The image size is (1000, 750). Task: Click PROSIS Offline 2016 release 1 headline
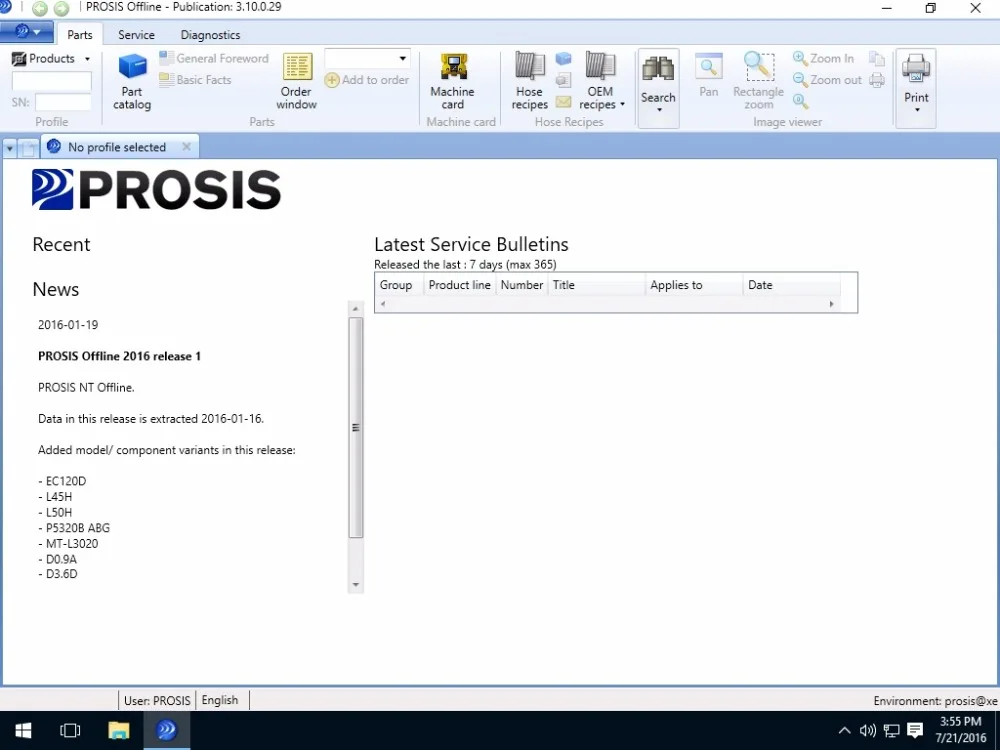(119, 356)
